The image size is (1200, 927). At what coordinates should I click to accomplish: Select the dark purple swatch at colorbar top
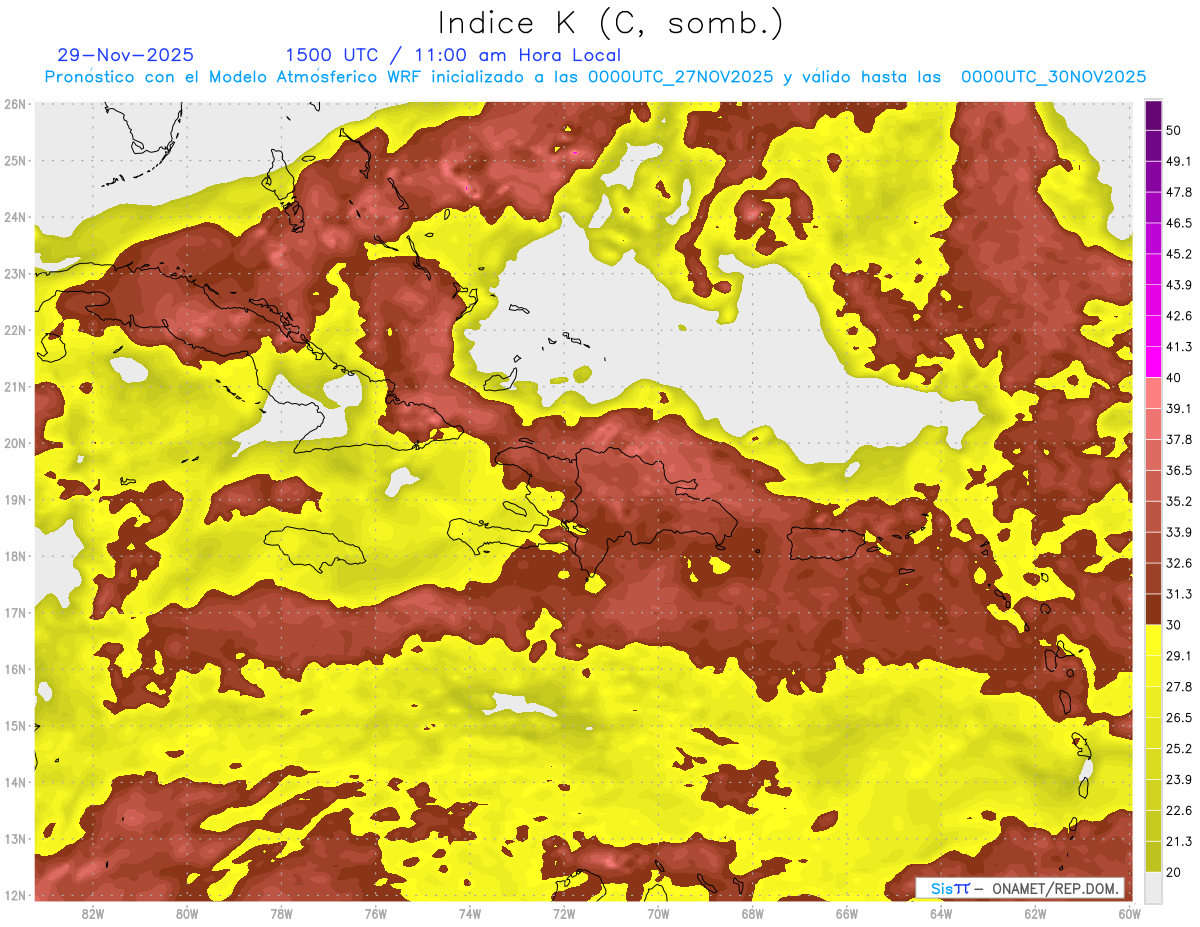click(1153, 116)
